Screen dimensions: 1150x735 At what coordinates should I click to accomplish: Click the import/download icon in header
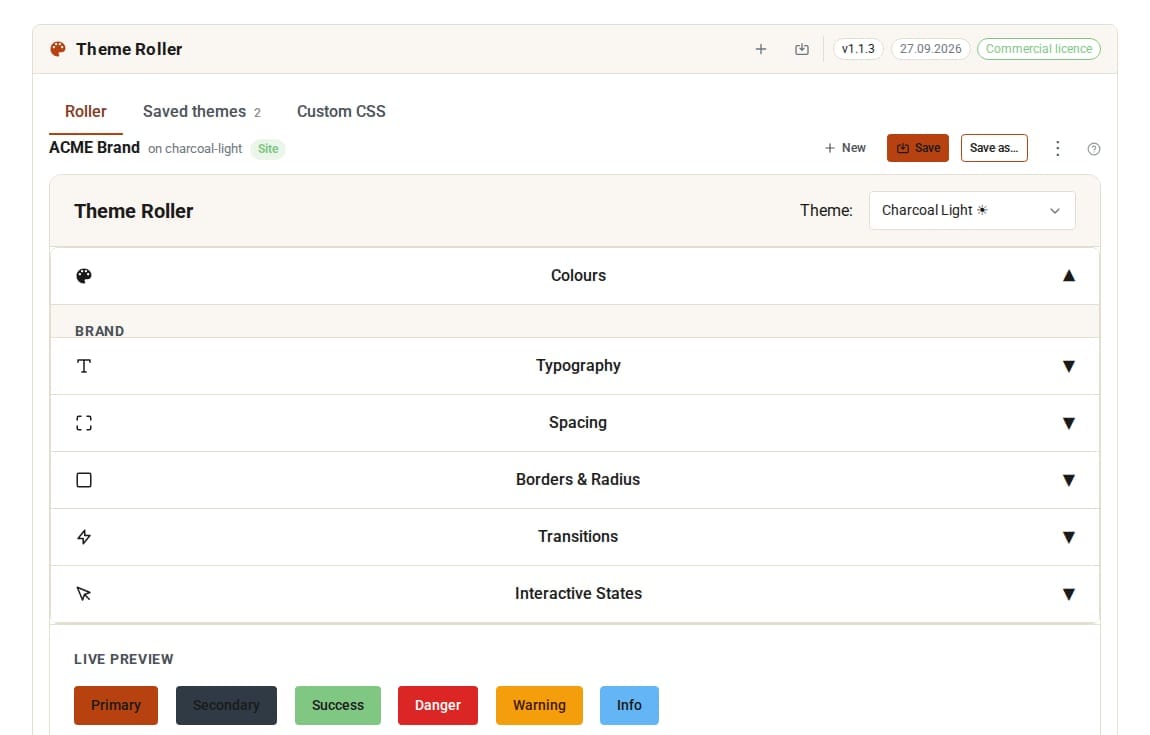tap(802, 49)
